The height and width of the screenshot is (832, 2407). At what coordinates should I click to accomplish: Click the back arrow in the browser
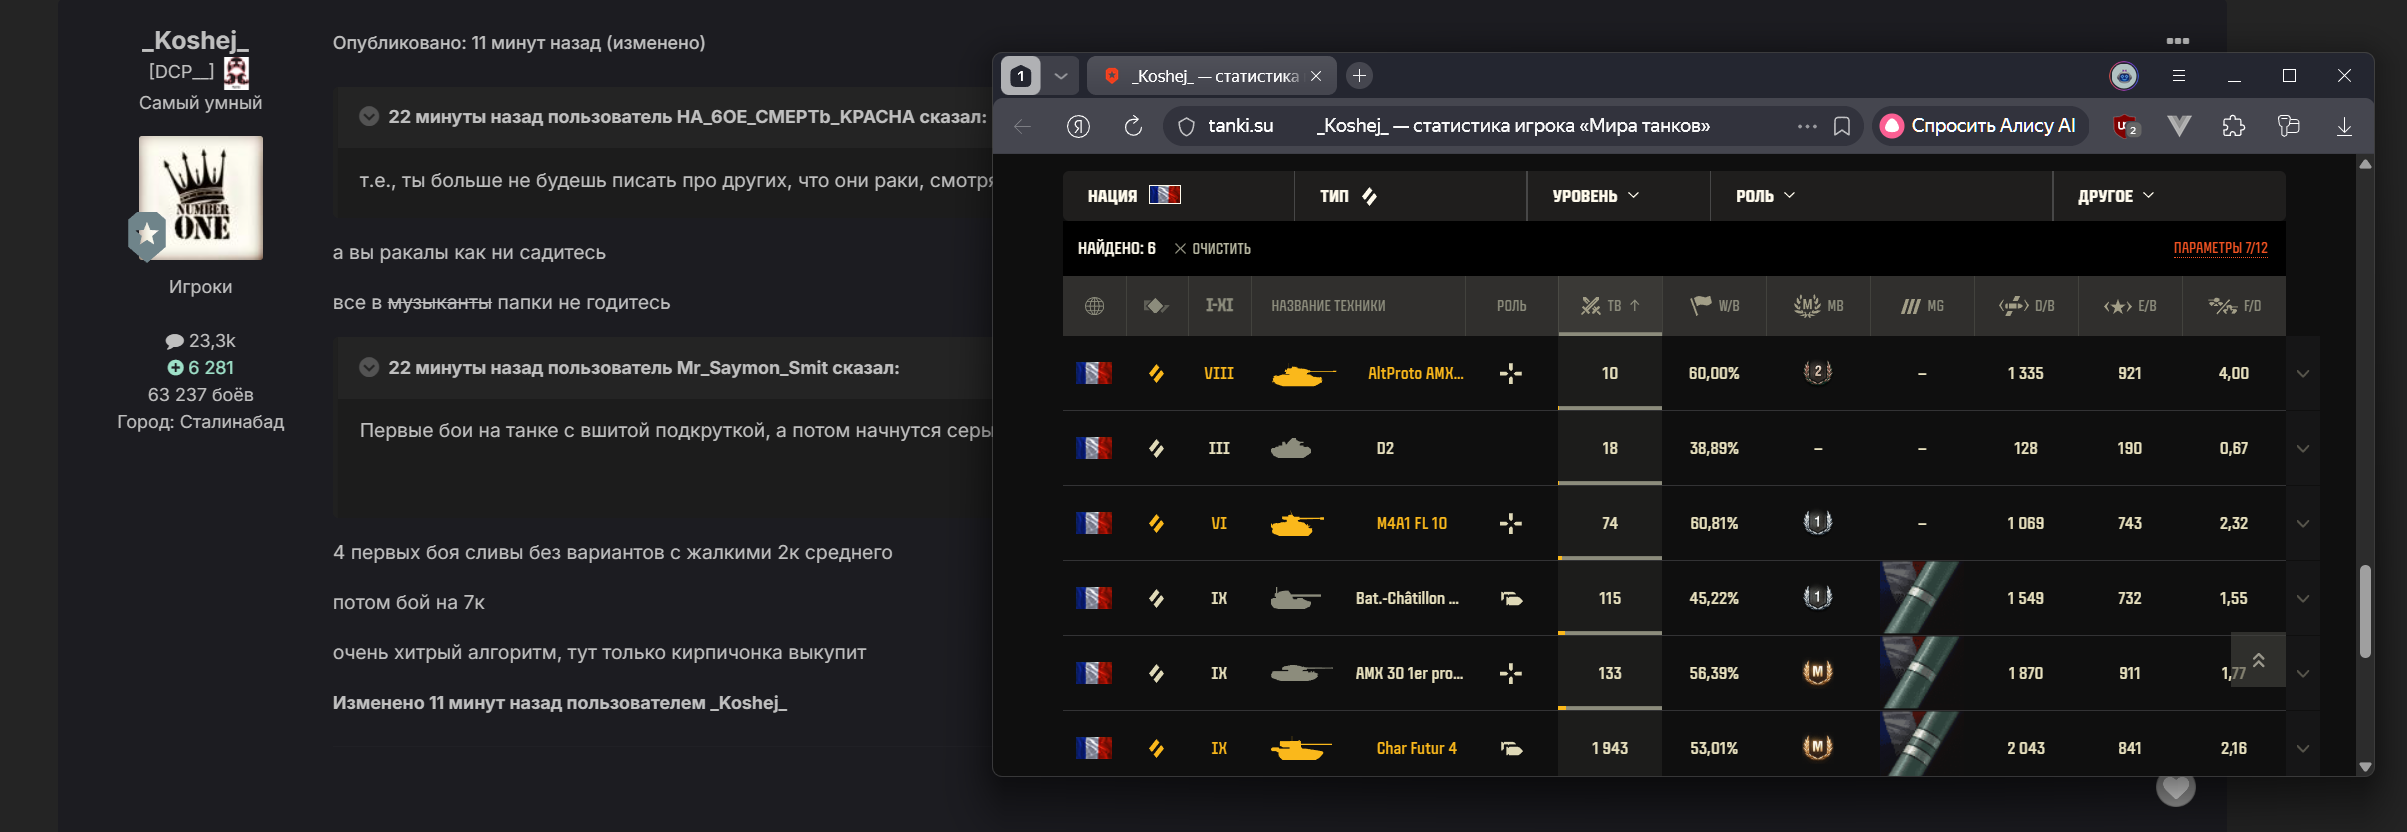click(x=1022, y=126)
